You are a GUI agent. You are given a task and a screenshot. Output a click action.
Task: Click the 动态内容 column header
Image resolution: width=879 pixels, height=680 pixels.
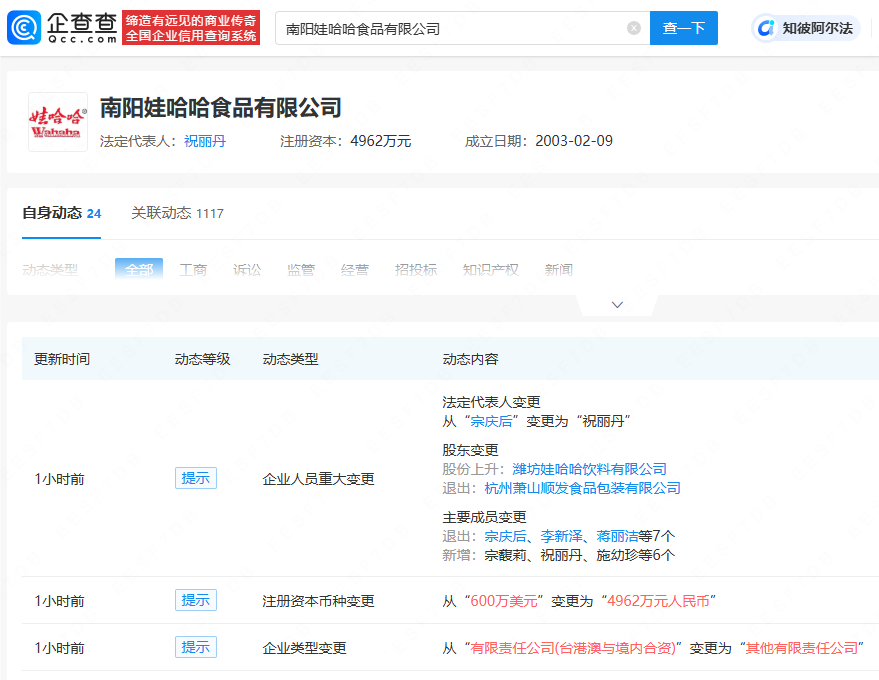[470, 359]
